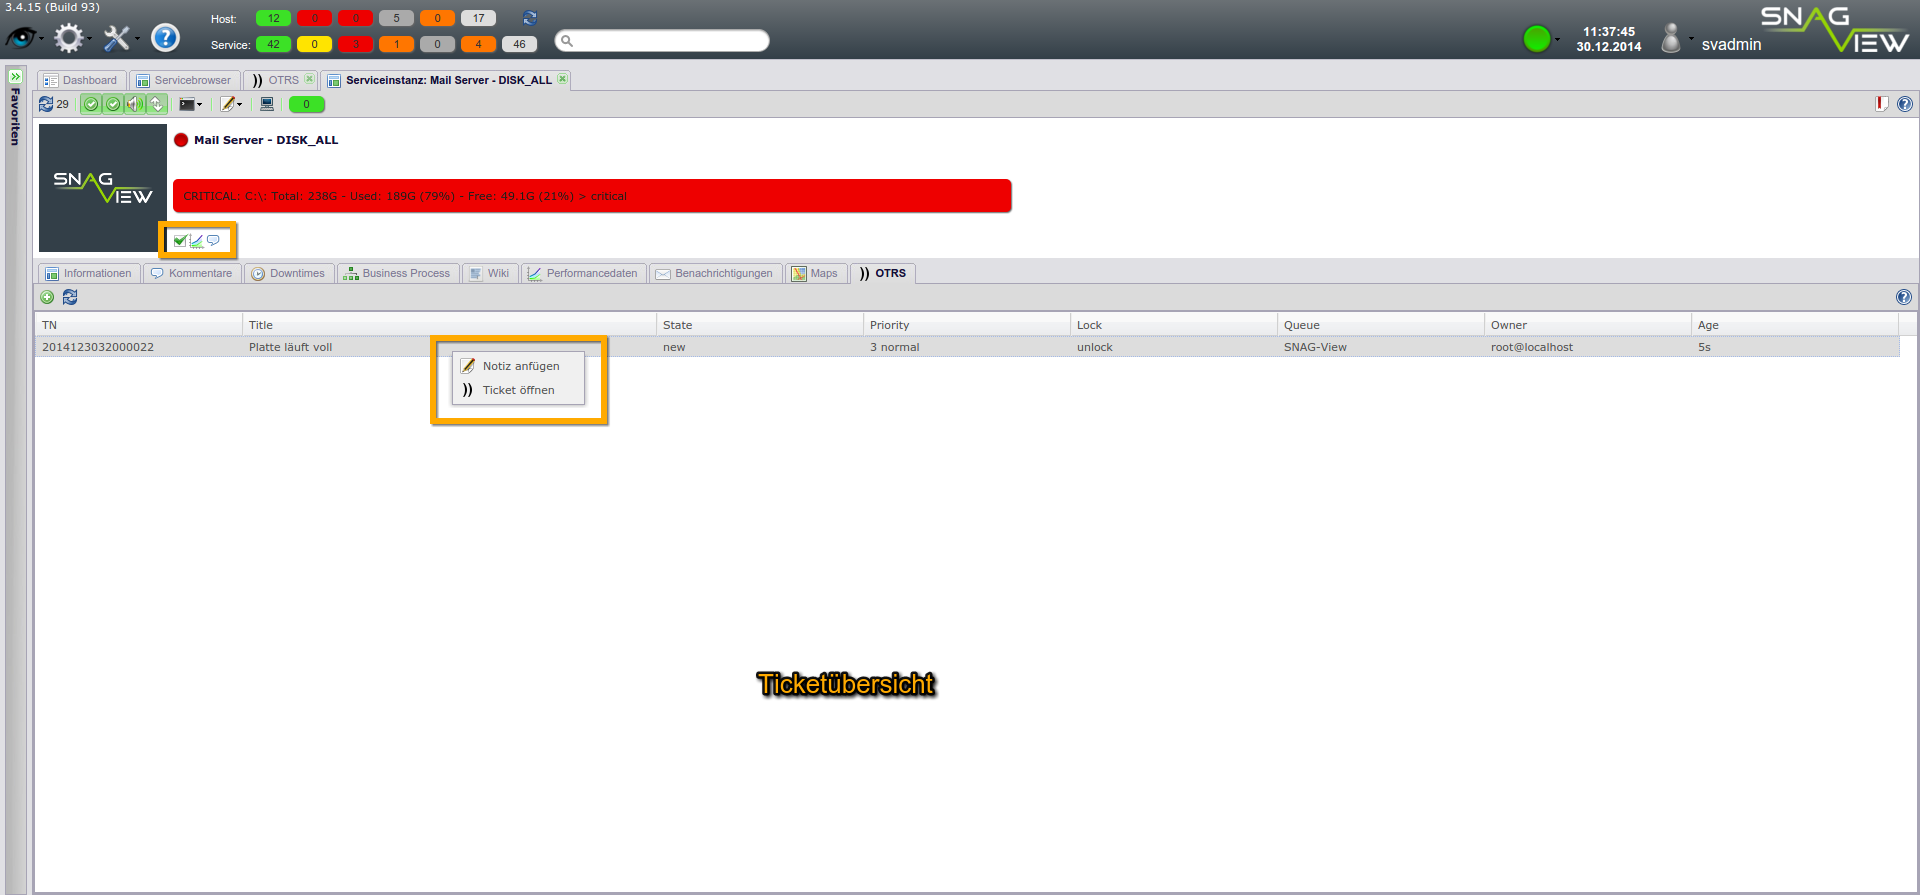This screenshot has height=895, width=1920.
Task: Open the wrench and screwdriver tools icon
Action: coord(117,38)
